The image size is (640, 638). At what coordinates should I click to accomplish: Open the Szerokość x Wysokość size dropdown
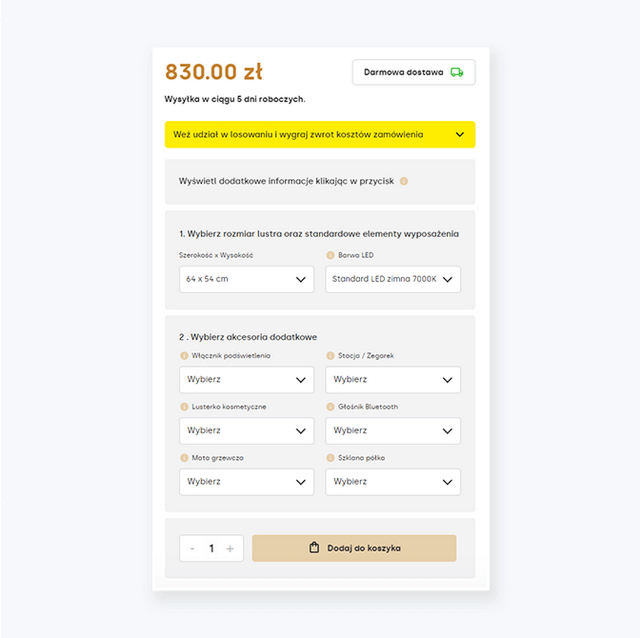pos(246,279)
